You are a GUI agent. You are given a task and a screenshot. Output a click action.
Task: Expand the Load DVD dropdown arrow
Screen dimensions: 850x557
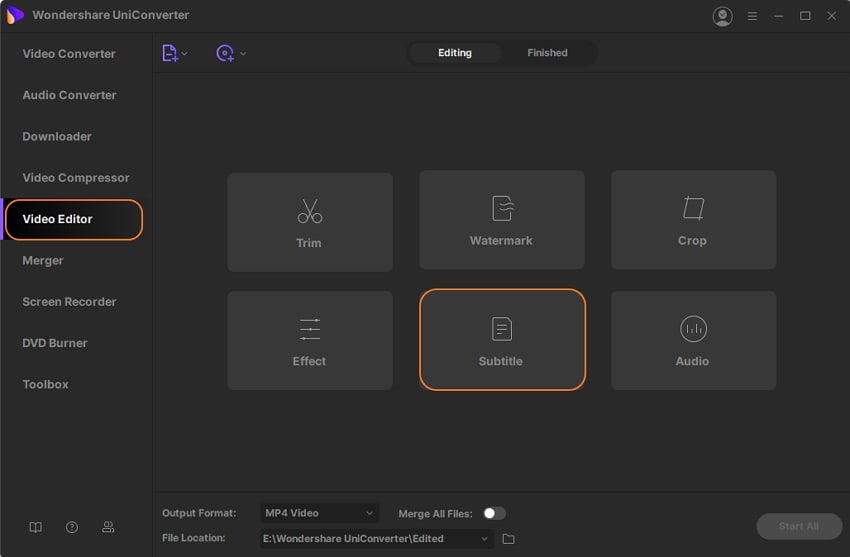click(243, 54)
